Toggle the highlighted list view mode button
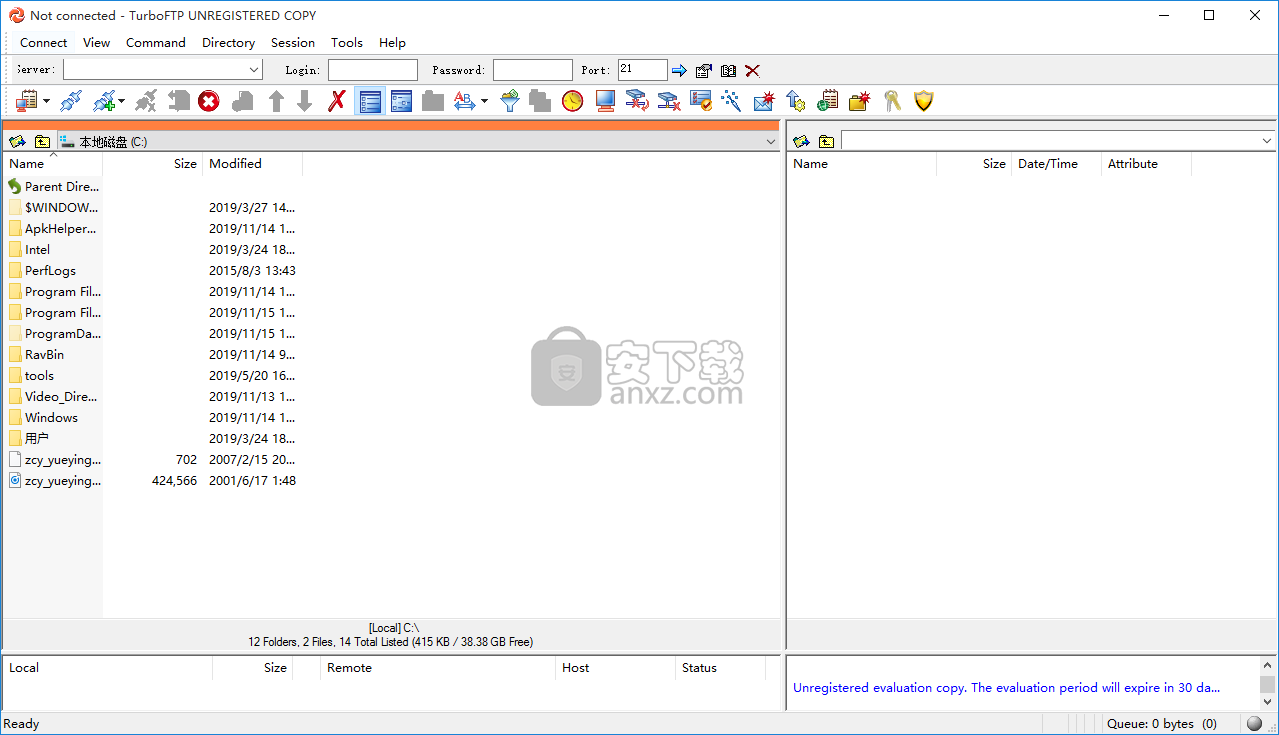Viewport: 1279px width, 735px height. pyautogui.click(x=370, y=101)
